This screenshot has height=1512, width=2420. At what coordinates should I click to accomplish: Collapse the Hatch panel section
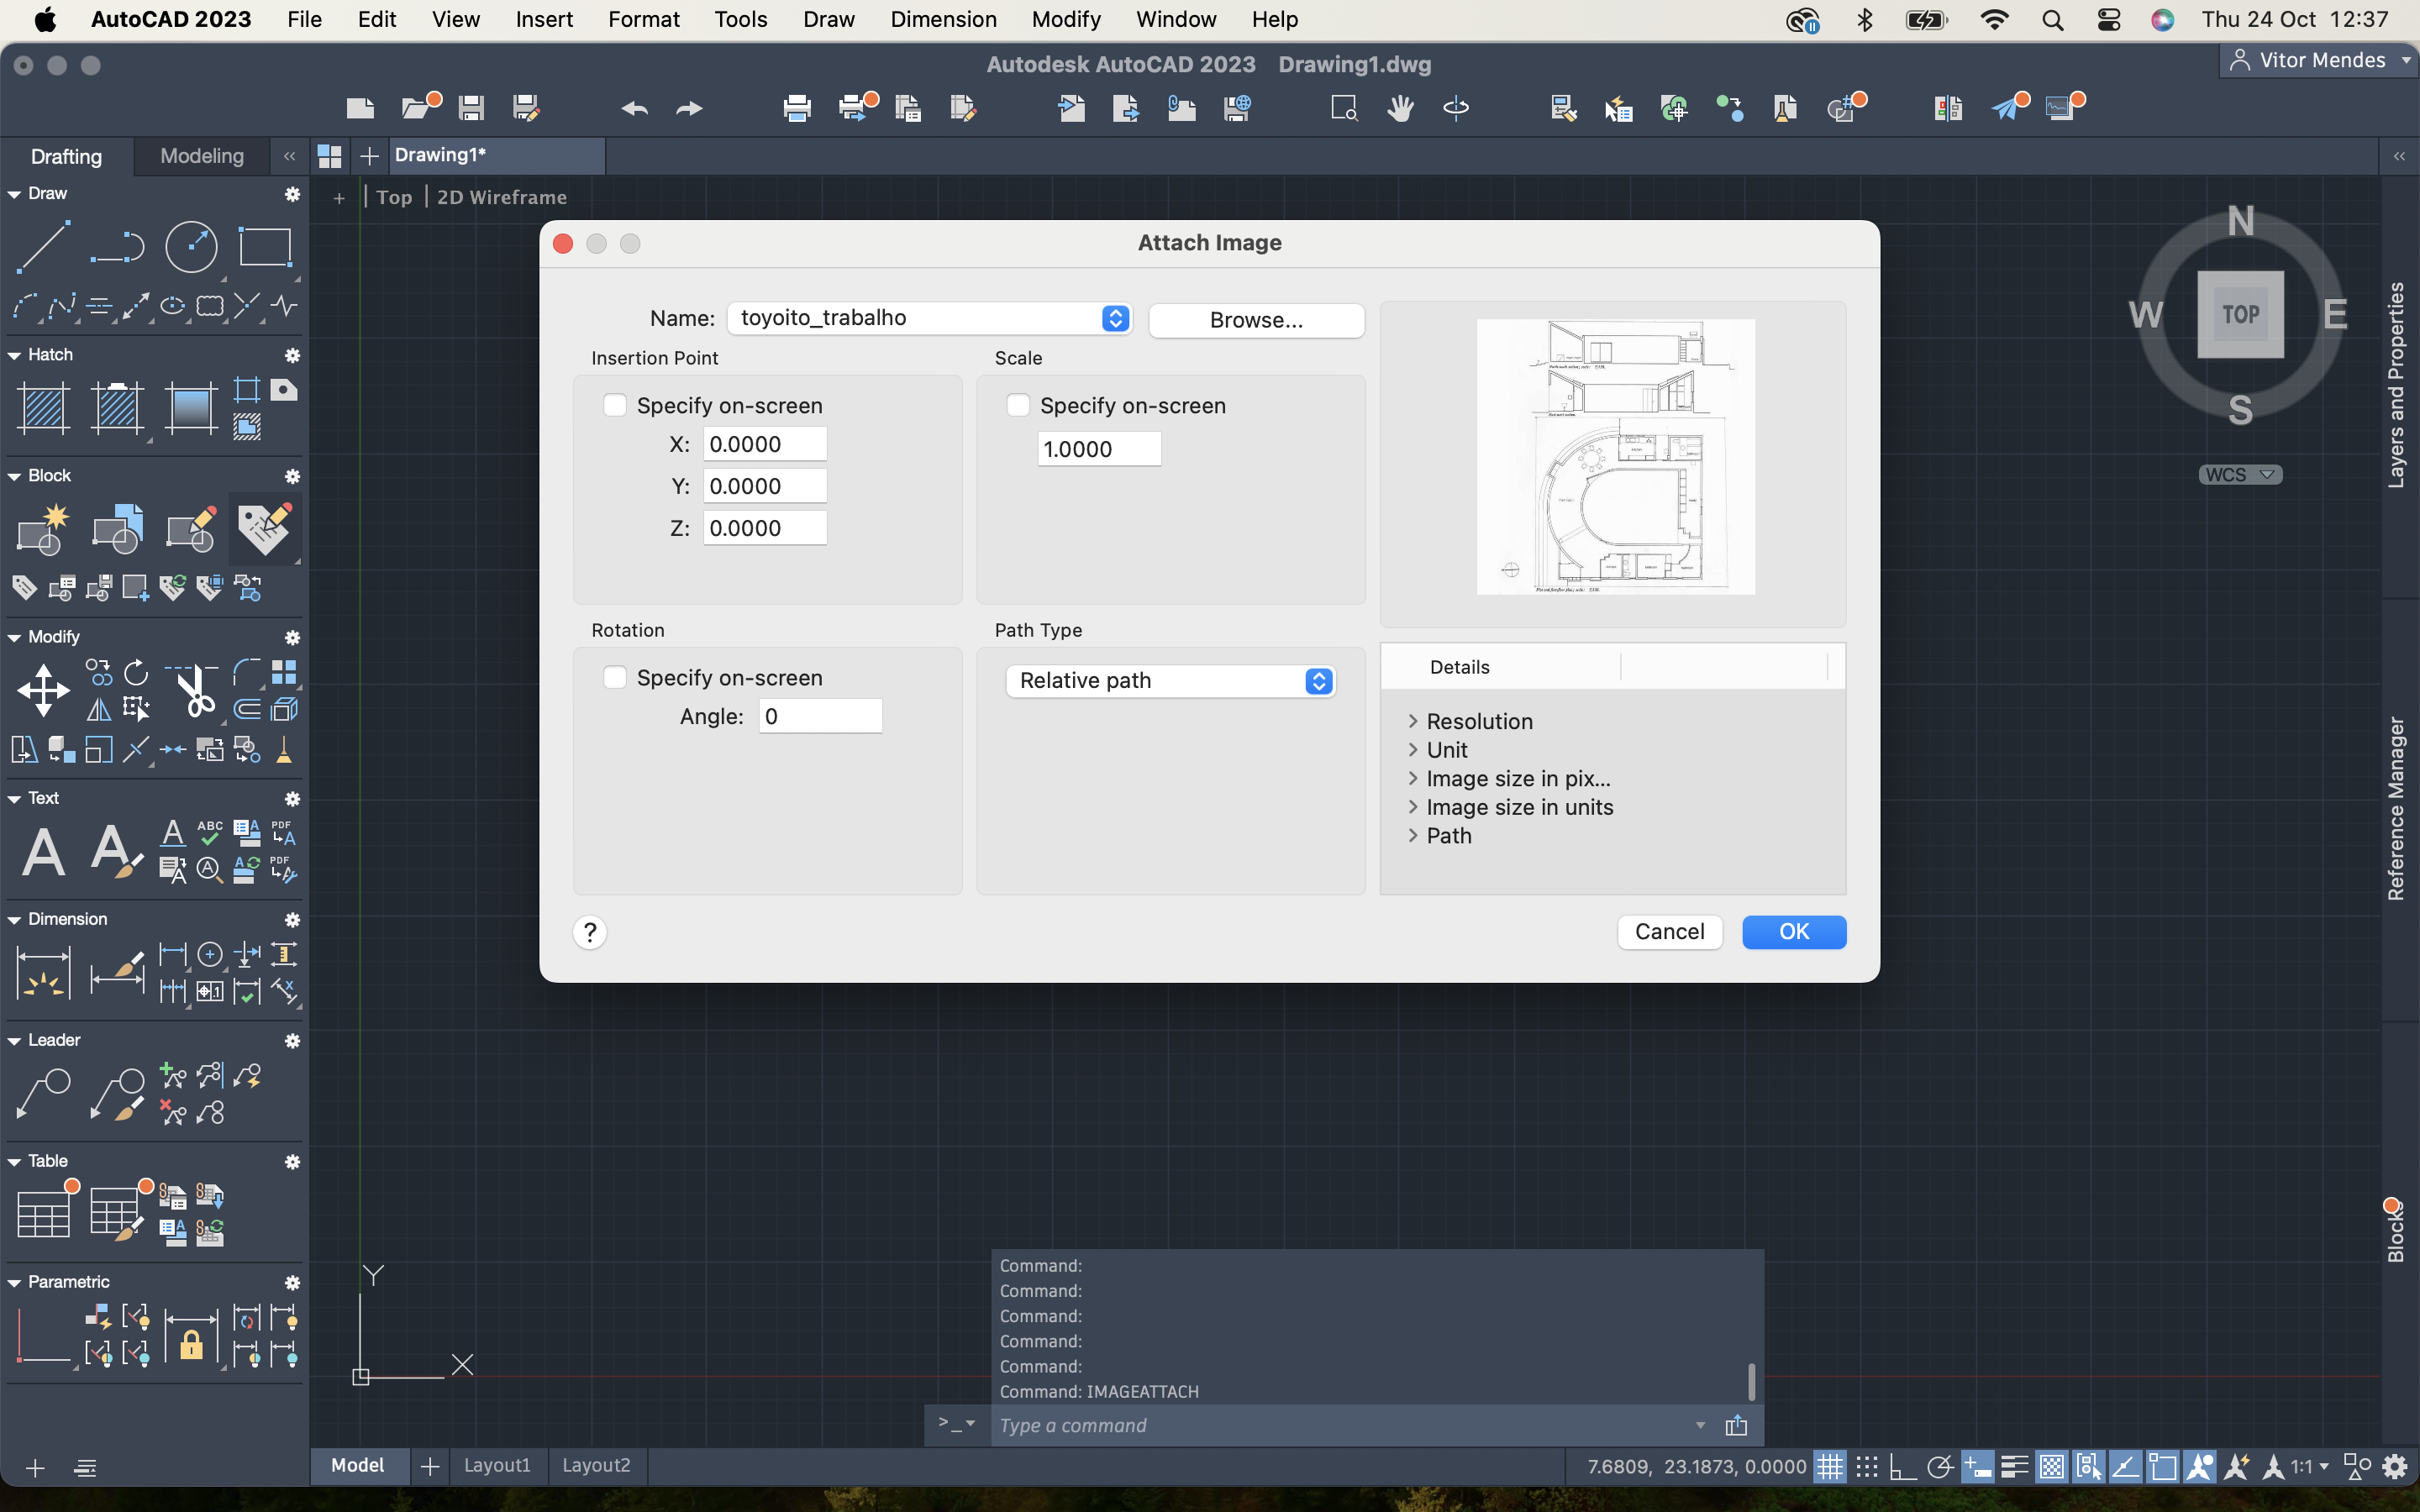click(15, 355)
